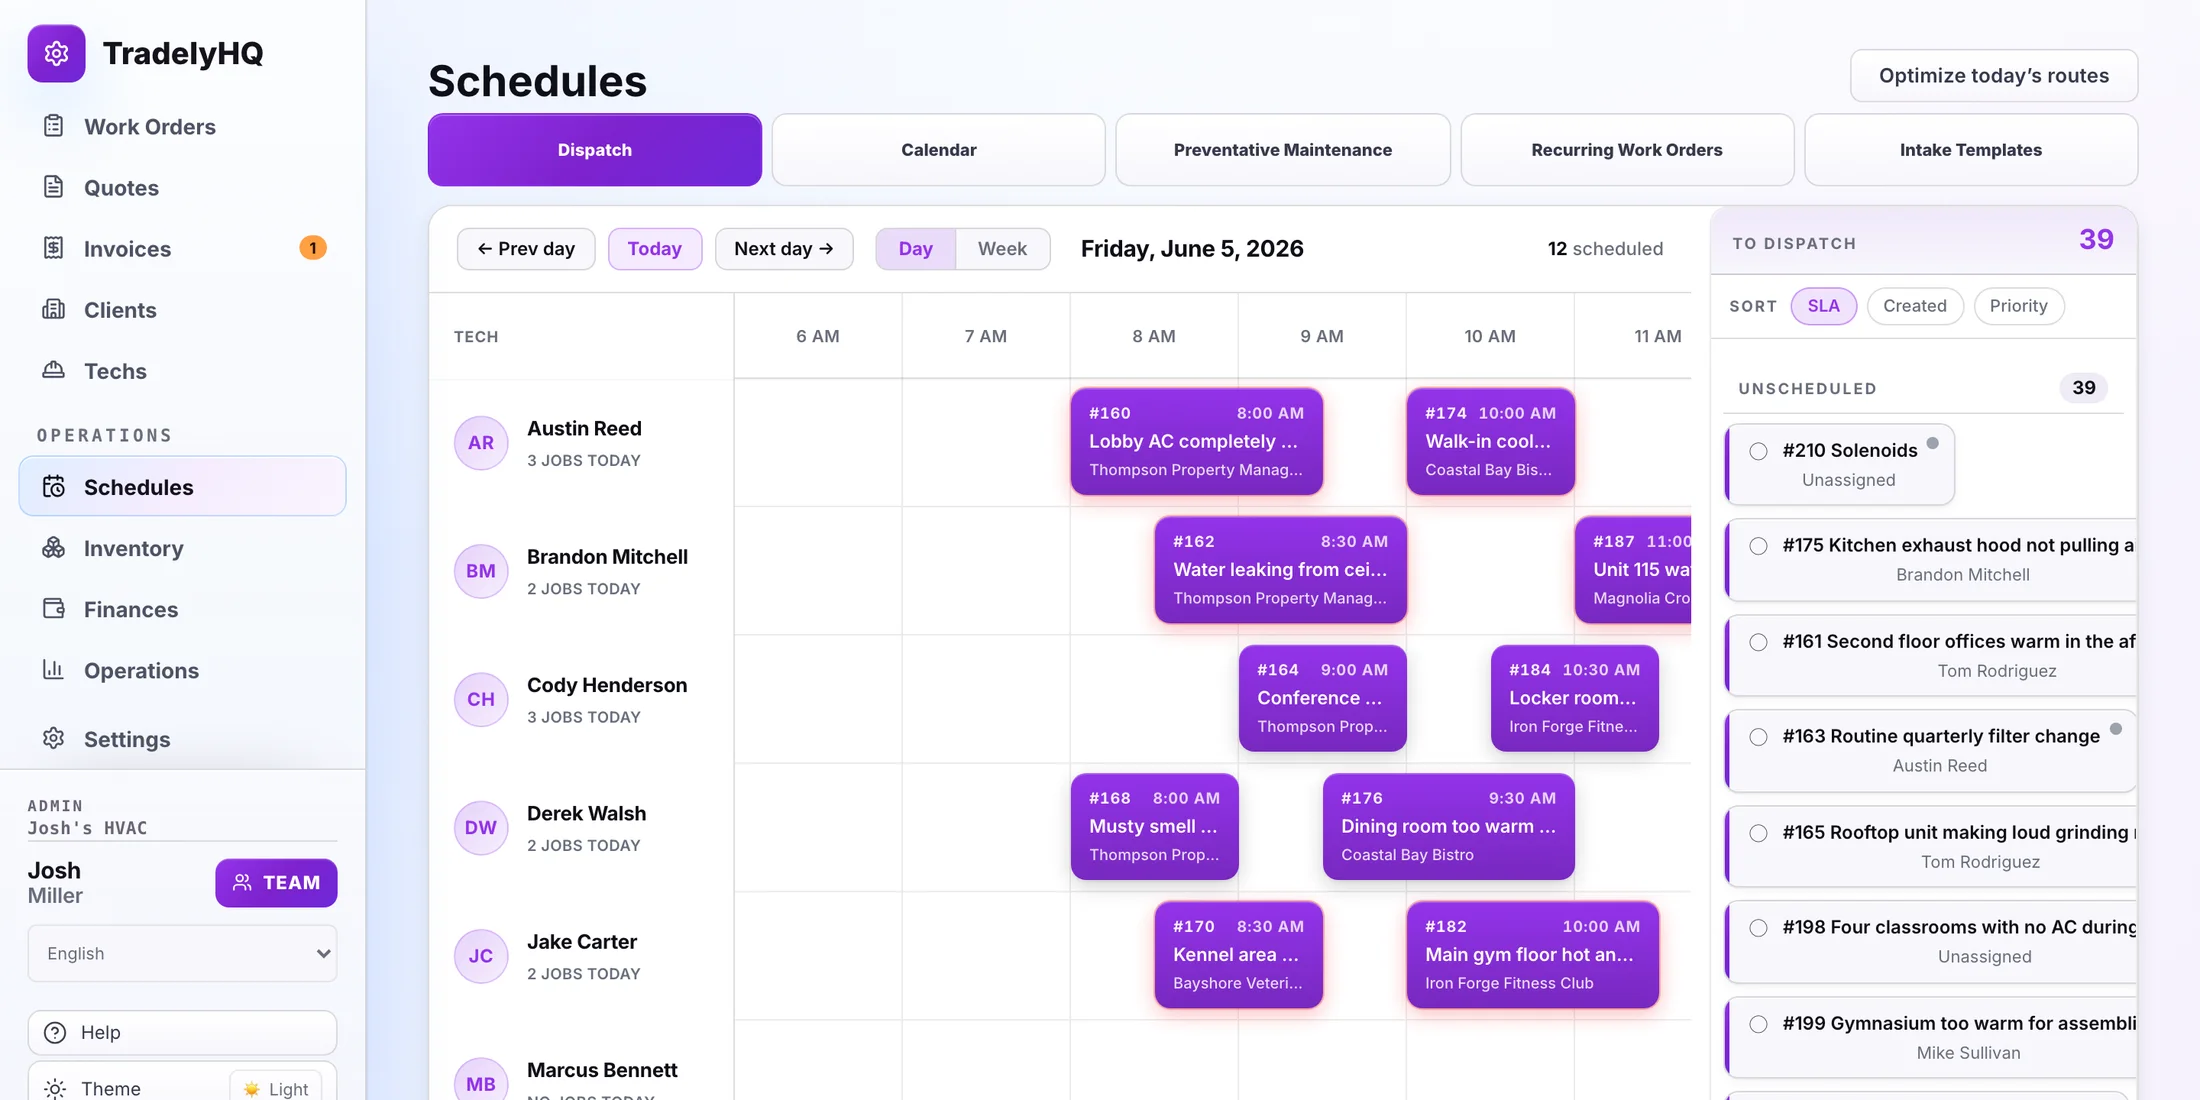This screenshot has width=2200, height=1100.
Task: Select the #175 Kitchen exhaust hood radio button
Action: 1758,546
